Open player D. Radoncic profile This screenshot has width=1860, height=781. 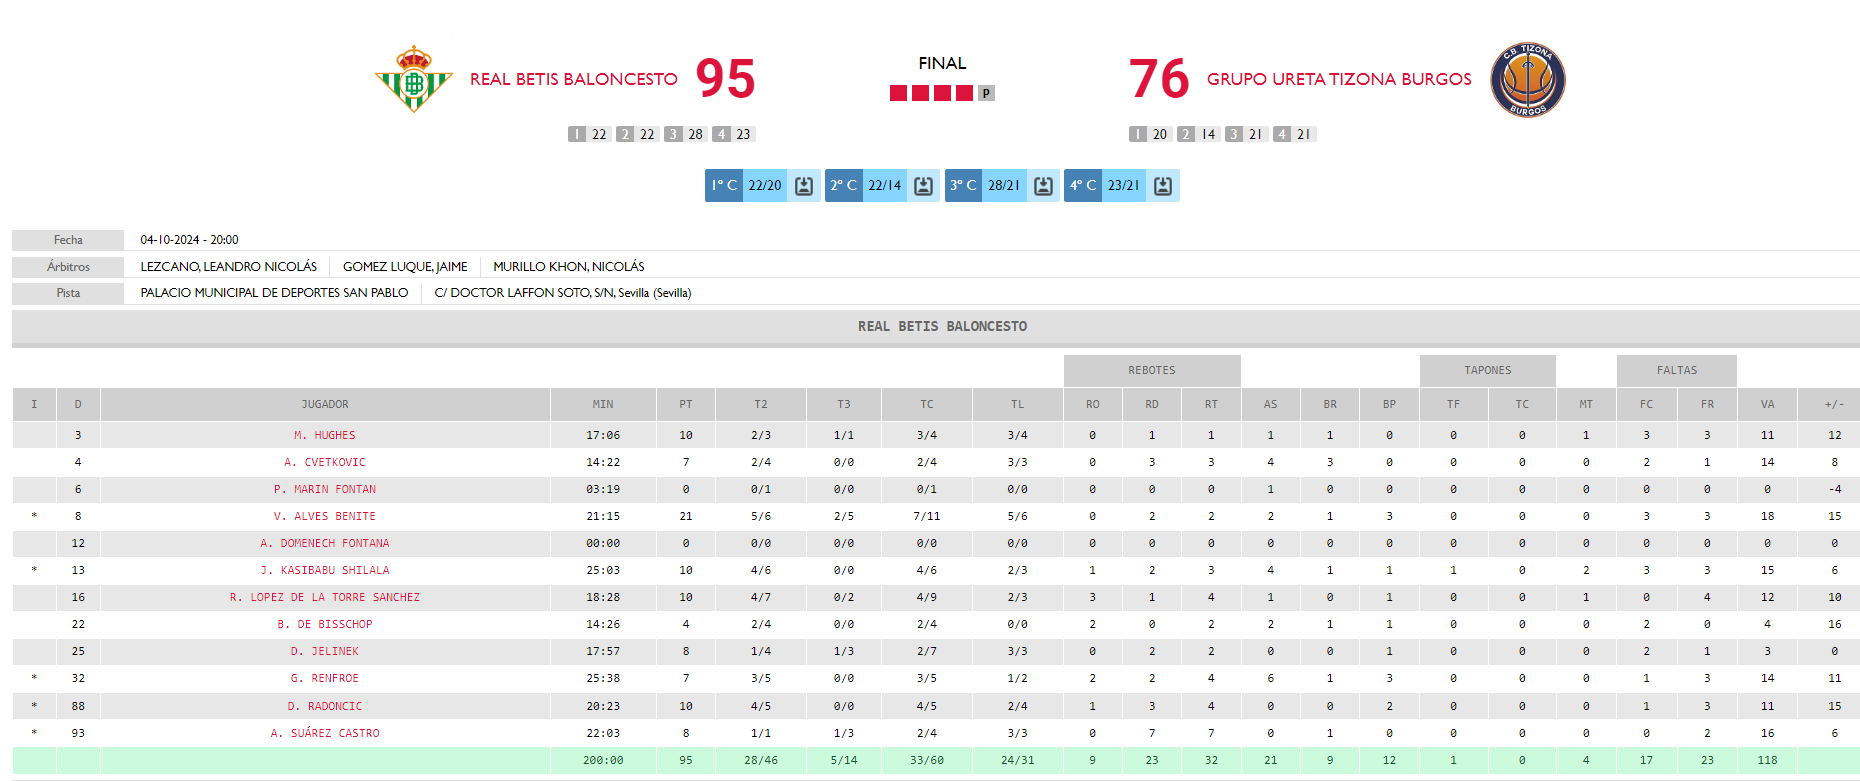click(x=325, y=707)
